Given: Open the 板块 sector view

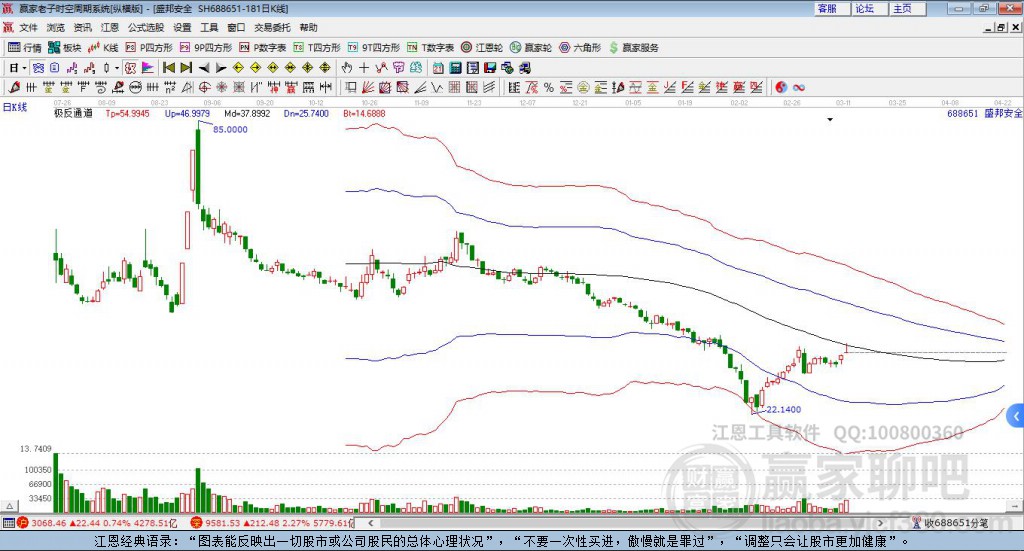Looking at the screenshot, I should pos(64,48).
